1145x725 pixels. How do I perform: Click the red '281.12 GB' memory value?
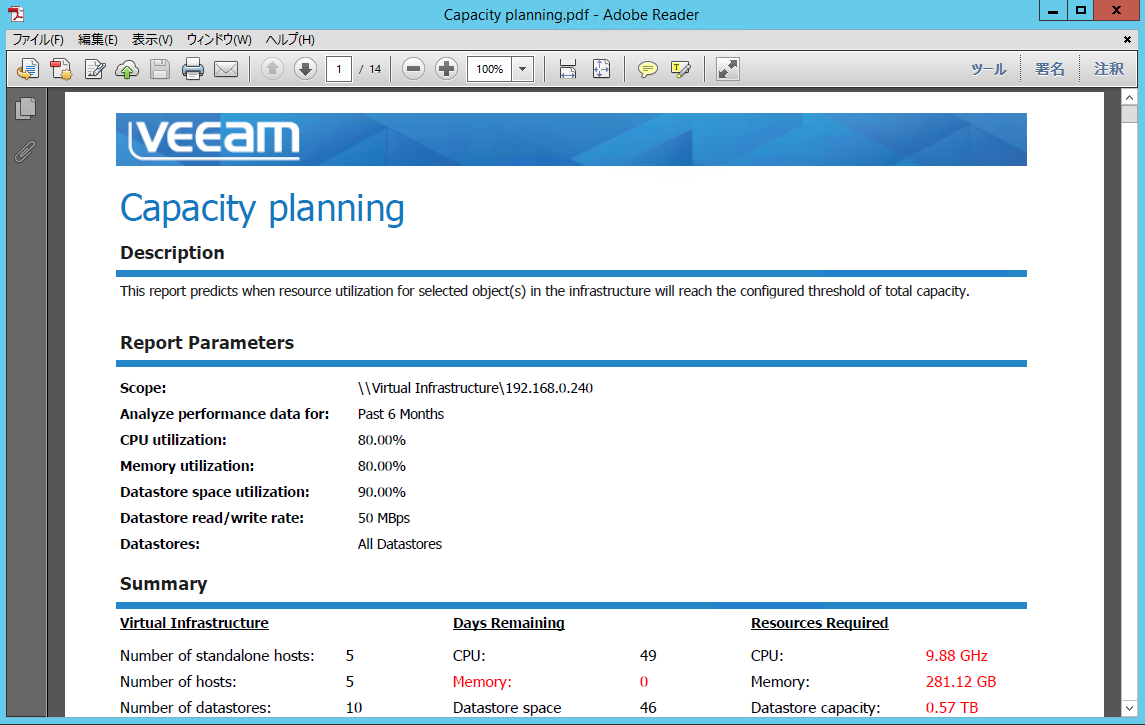coord(961,682)
